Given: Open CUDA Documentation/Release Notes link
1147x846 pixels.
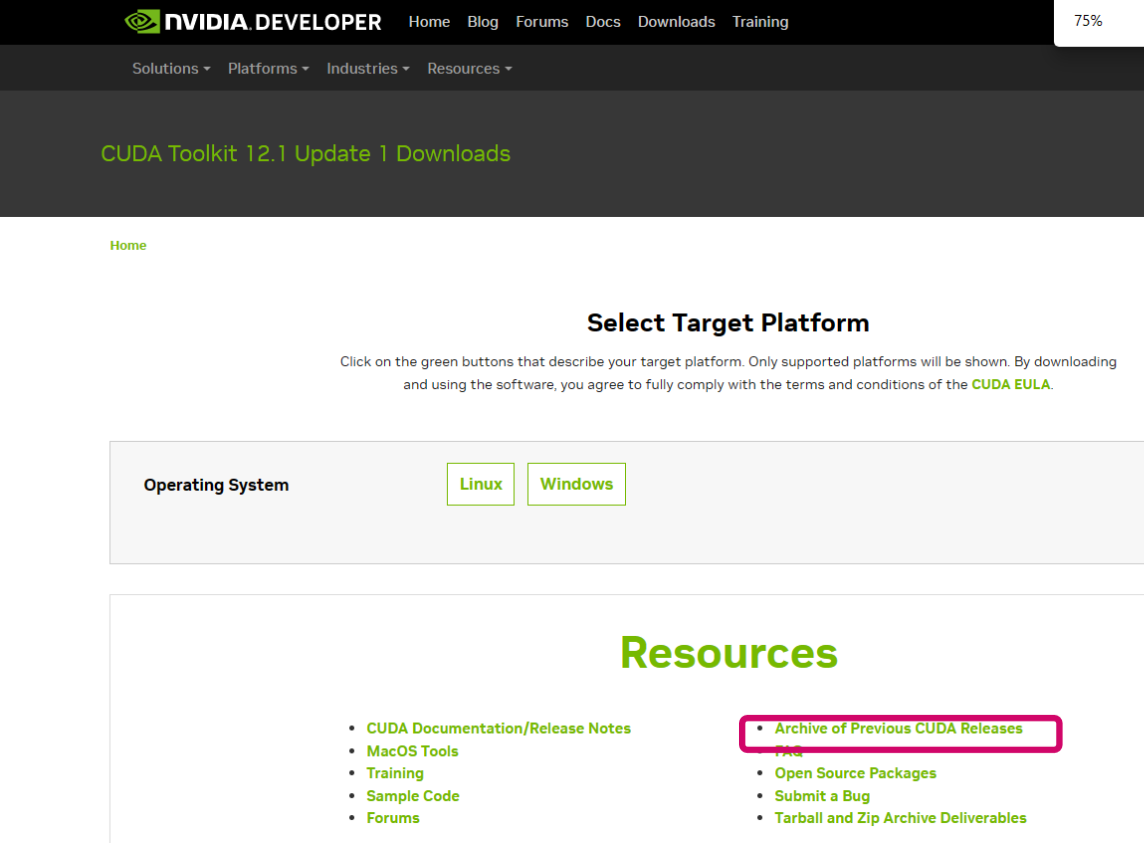Looking at the screenshot, I should click(498, 729).
